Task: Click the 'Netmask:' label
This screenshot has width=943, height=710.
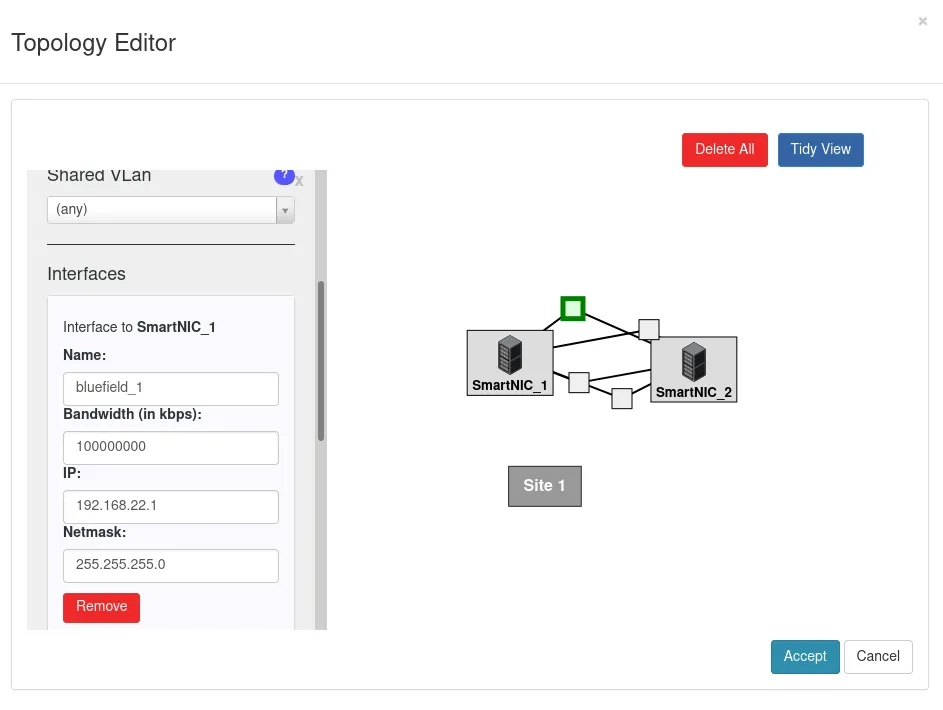Action: tap(94, 532)
